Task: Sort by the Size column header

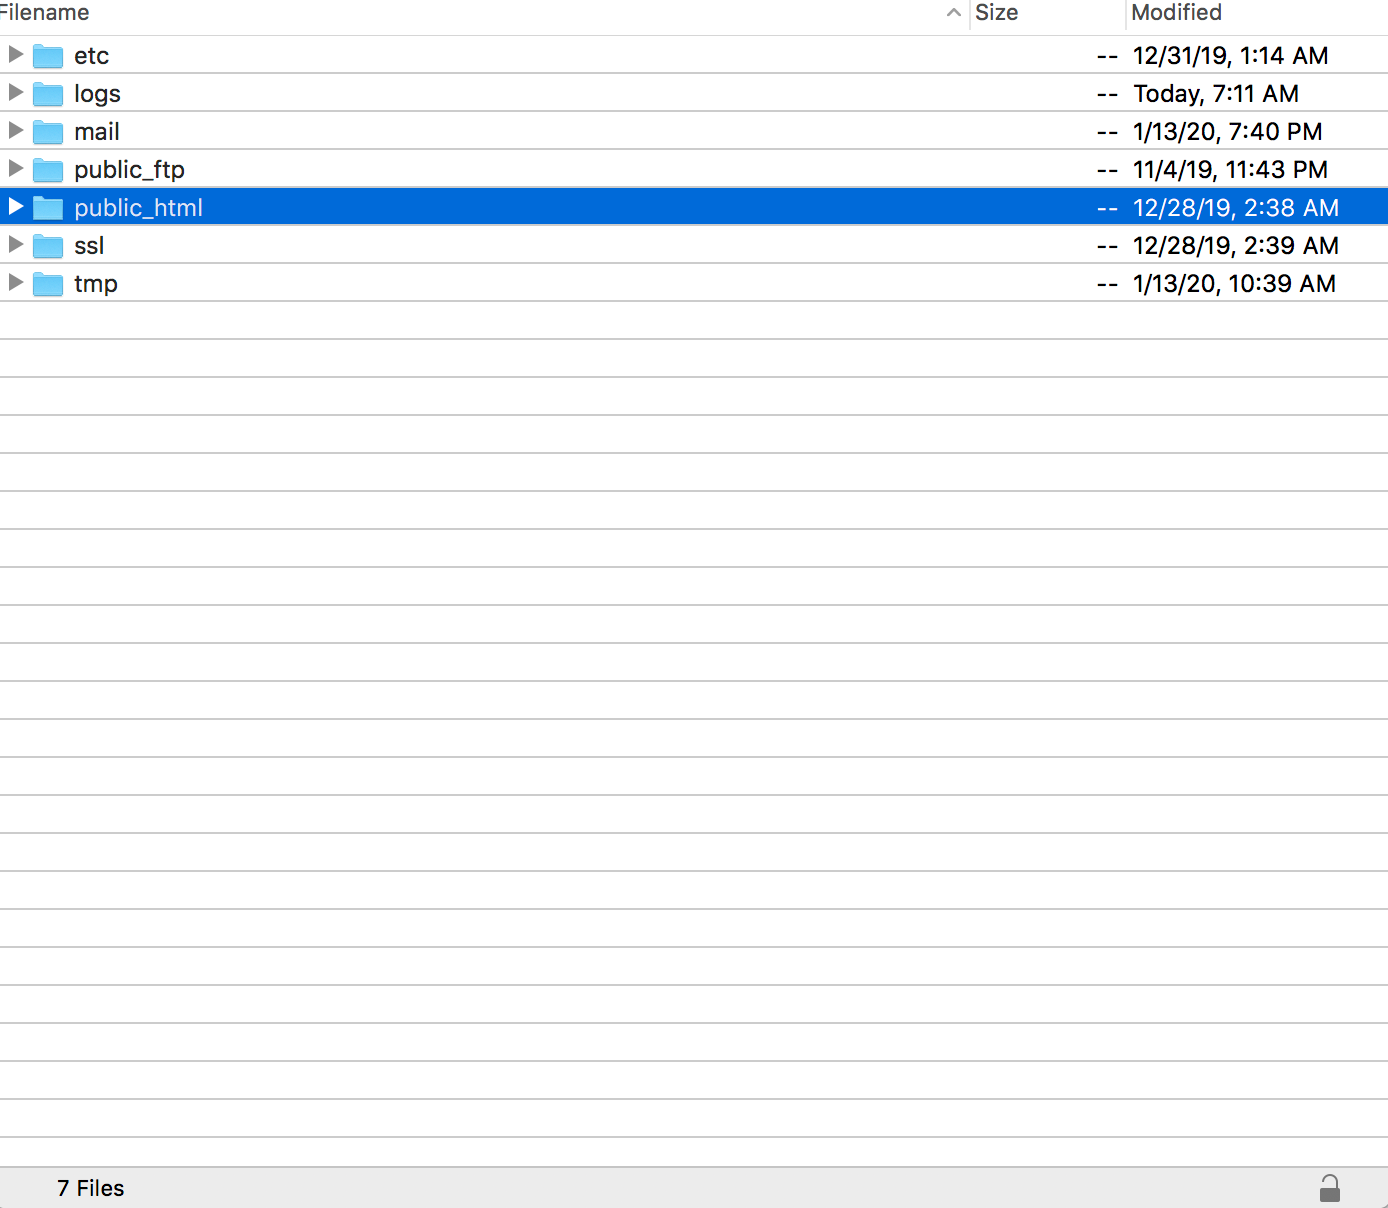Action: pyautogui.click(x=996, y=13)
